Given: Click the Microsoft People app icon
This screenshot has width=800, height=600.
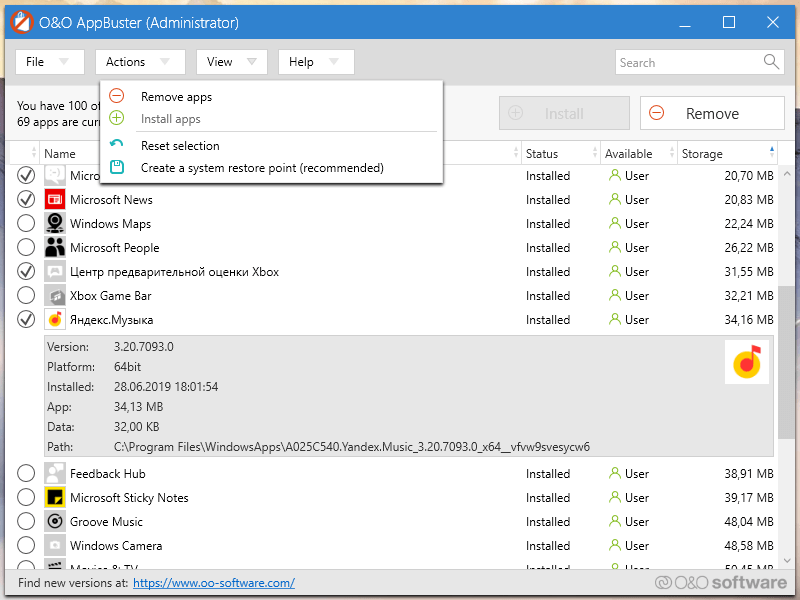Looking at the screenshot, I should point(55,248).
